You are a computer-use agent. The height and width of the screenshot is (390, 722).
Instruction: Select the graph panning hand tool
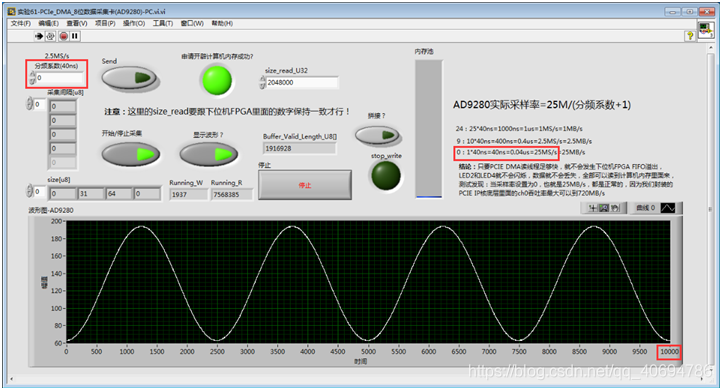tap(615, 208)
